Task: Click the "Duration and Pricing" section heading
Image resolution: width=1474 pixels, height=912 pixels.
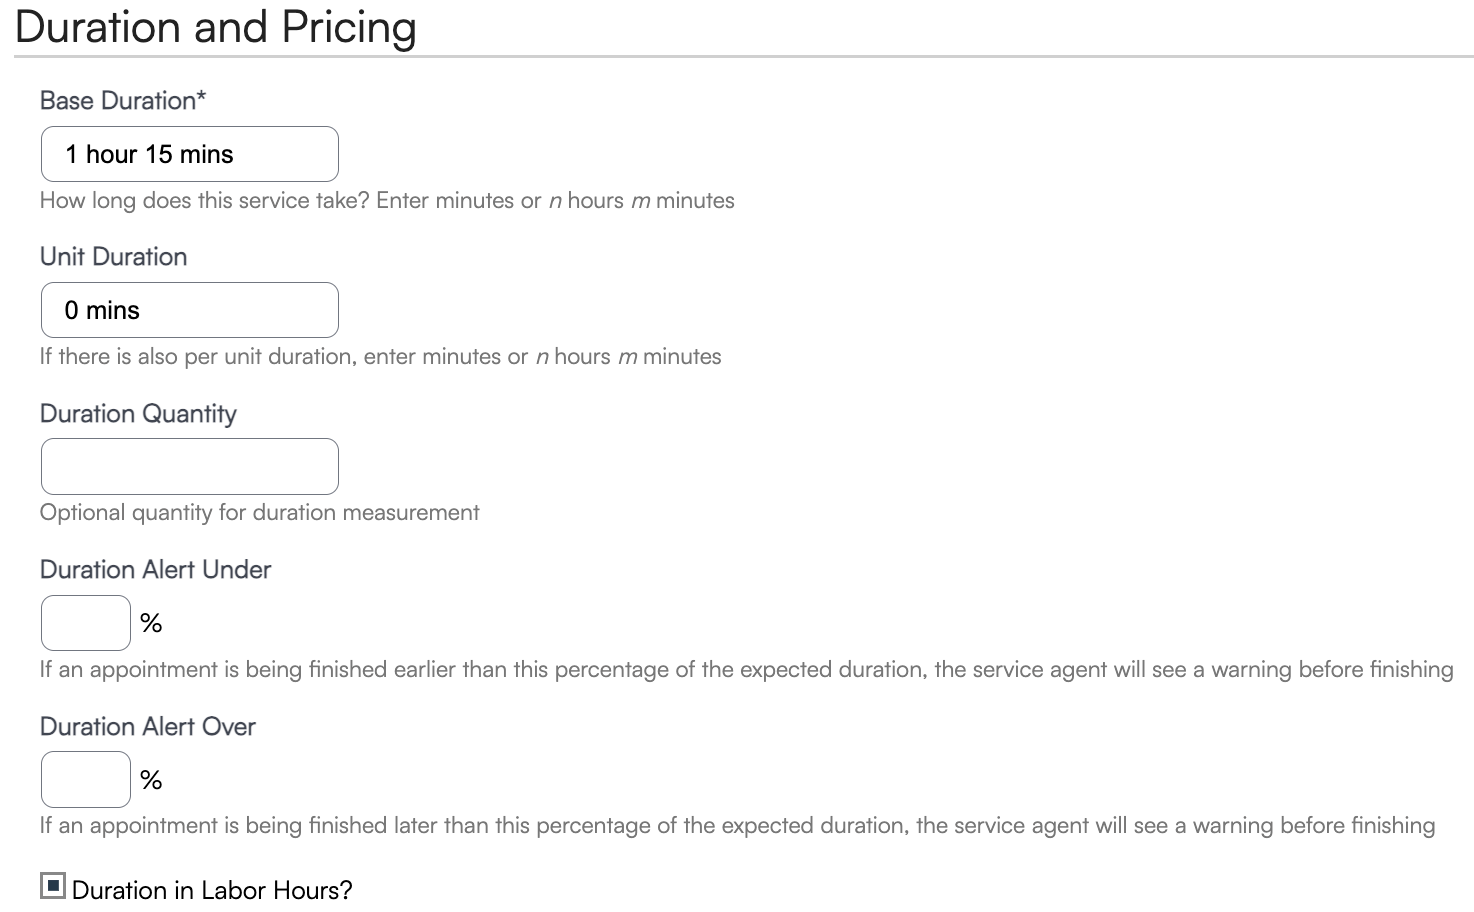Action: click(215, 27)
